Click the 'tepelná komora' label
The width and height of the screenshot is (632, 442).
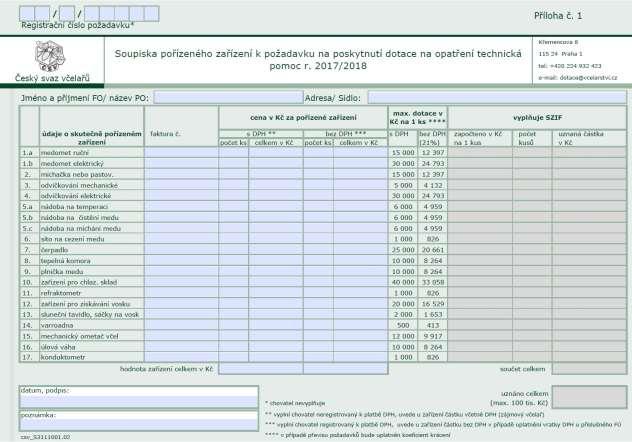[66, 261]
